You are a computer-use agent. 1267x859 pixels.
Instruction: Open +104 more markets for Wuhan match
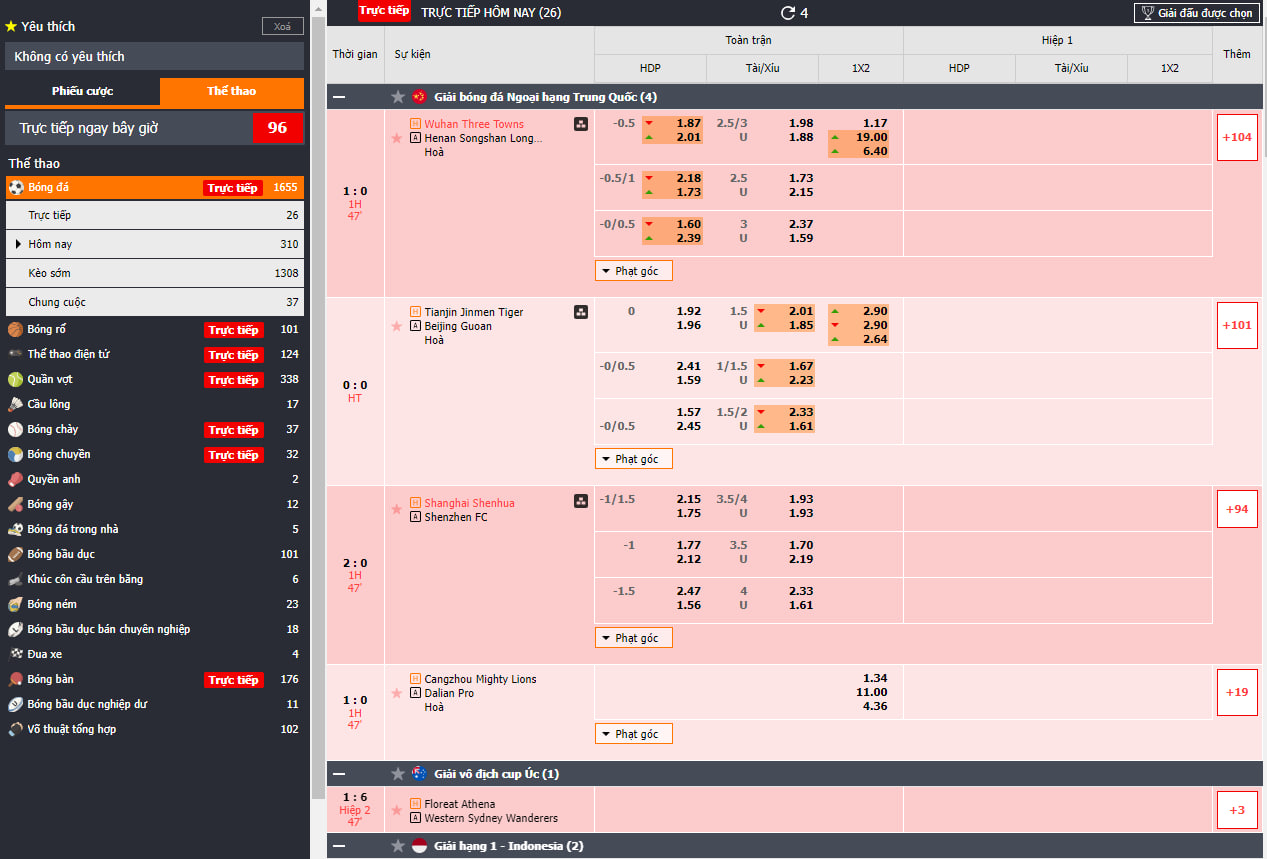coord(1236,137)
